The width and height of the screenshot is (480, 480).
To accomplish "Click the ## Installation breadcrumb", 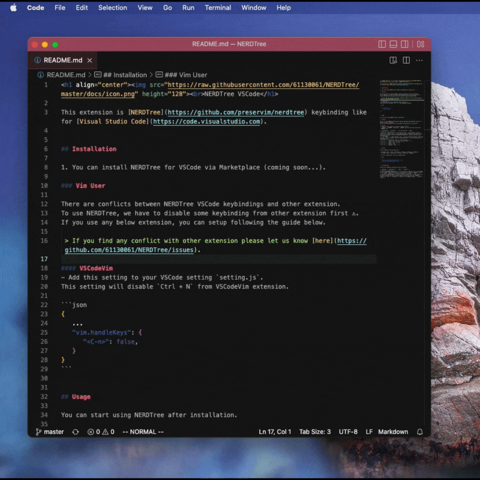I will pos(121,75).
